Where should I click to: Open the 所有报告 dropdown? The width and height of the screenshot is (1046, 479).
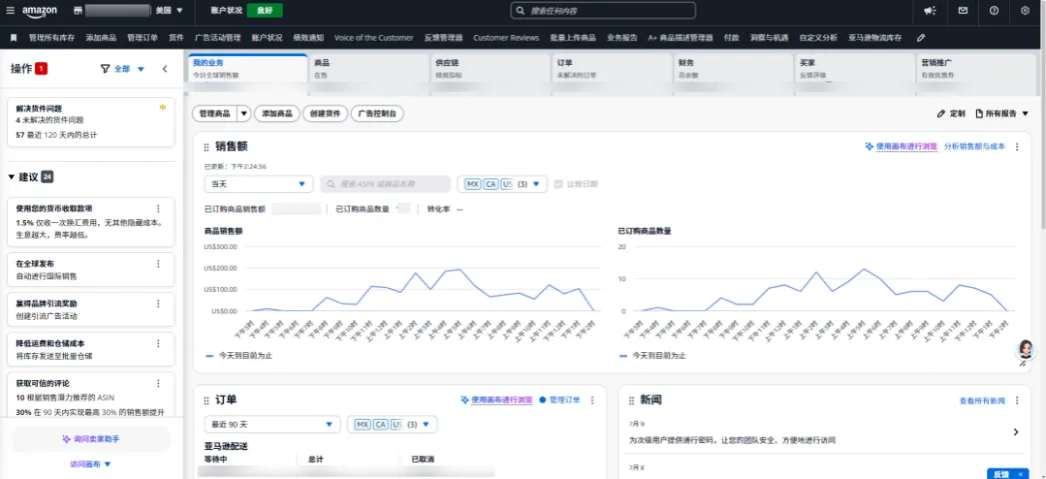[x=1002, y=114]
